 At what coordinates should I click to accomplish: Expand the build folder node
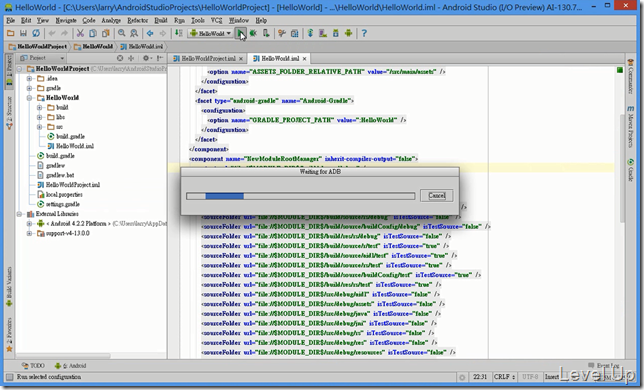pos(39,108)
